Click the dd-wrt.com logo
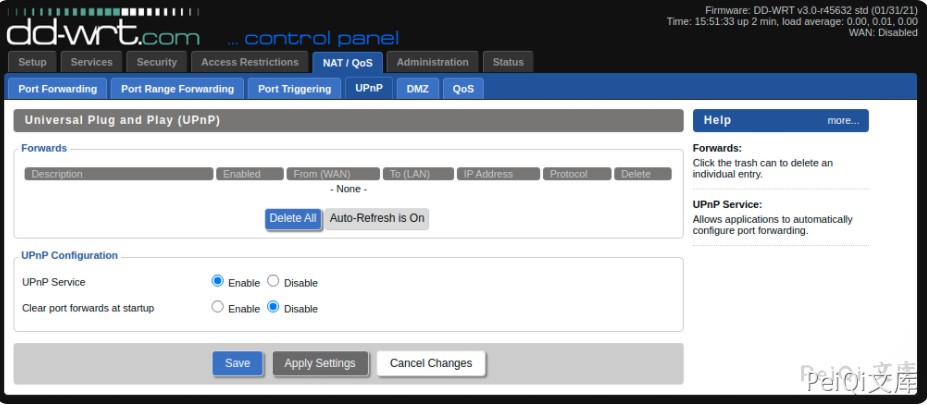927x405 pixels. point(103,32)
